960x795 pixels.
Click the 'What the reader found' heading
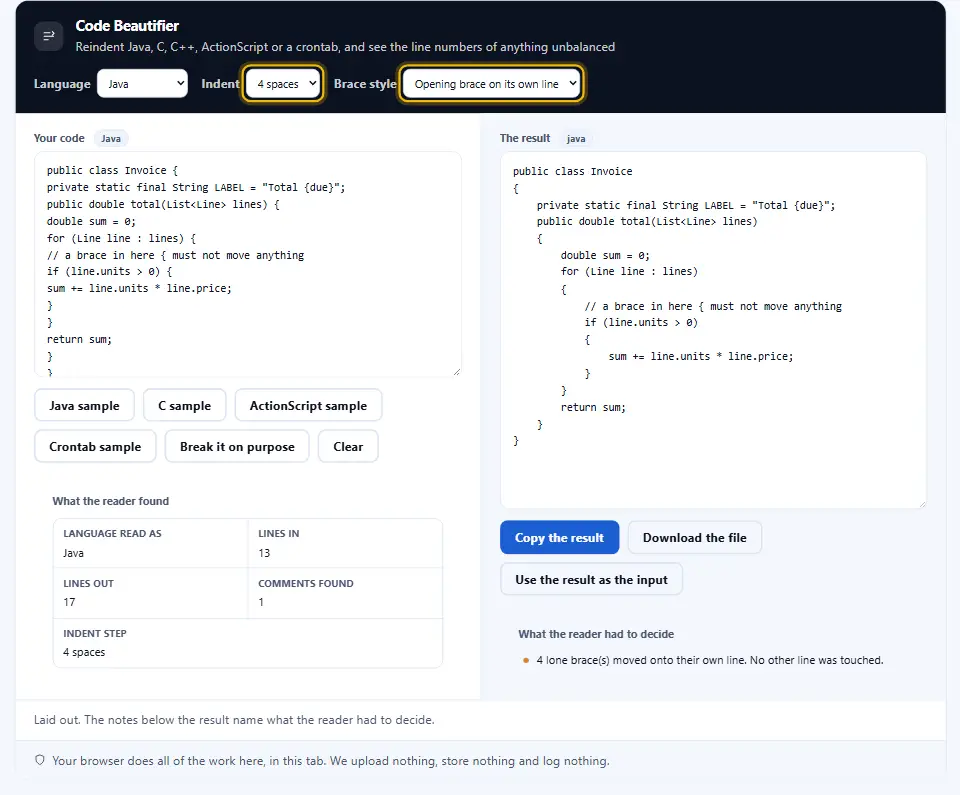111,500
